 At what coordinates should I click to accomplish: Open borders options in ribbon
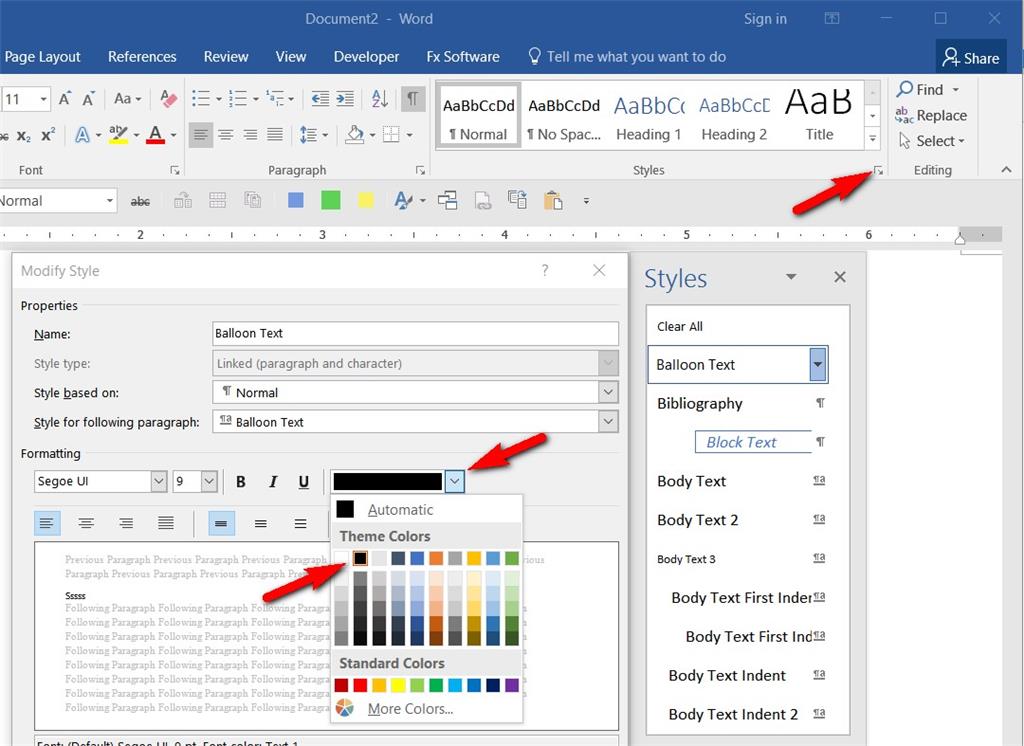[x=391, y=135]
